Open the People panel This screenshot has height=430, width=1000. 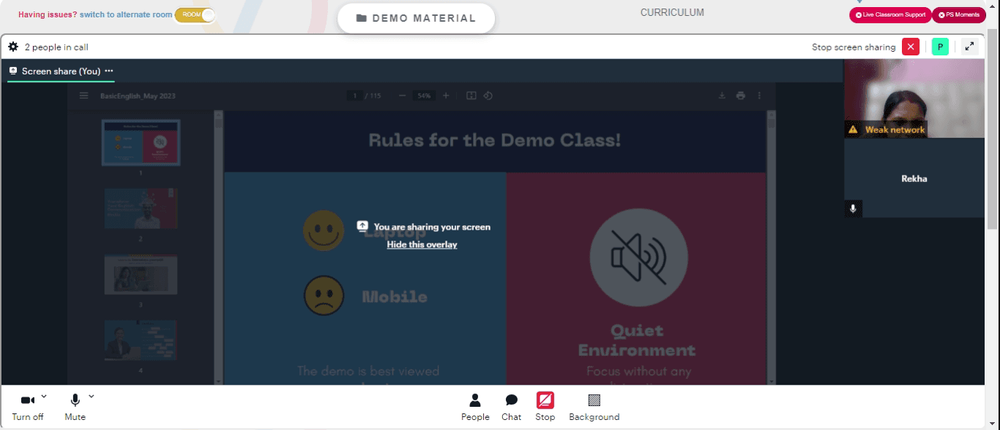(475, 407)
